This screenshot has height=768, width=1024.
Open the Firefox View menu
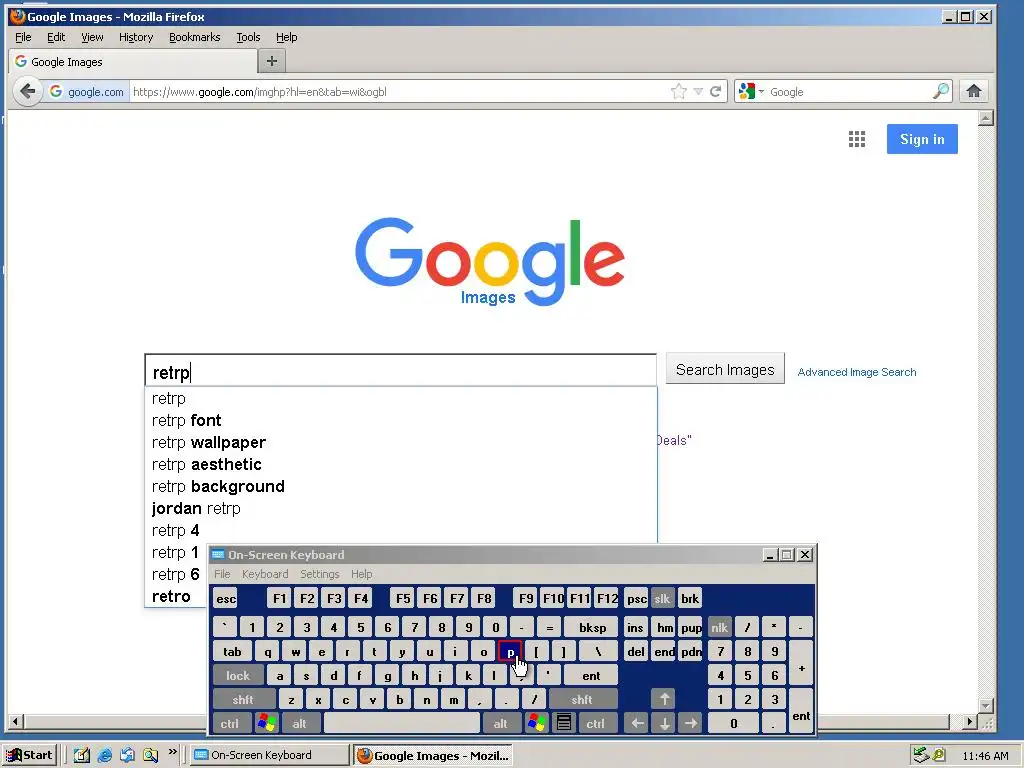click(x=92, y=37)
